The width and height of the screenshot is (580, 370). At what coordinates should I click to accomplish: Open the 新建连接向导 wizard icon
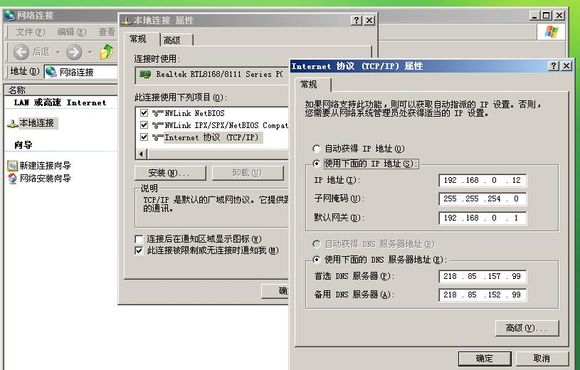pos(13,165)
